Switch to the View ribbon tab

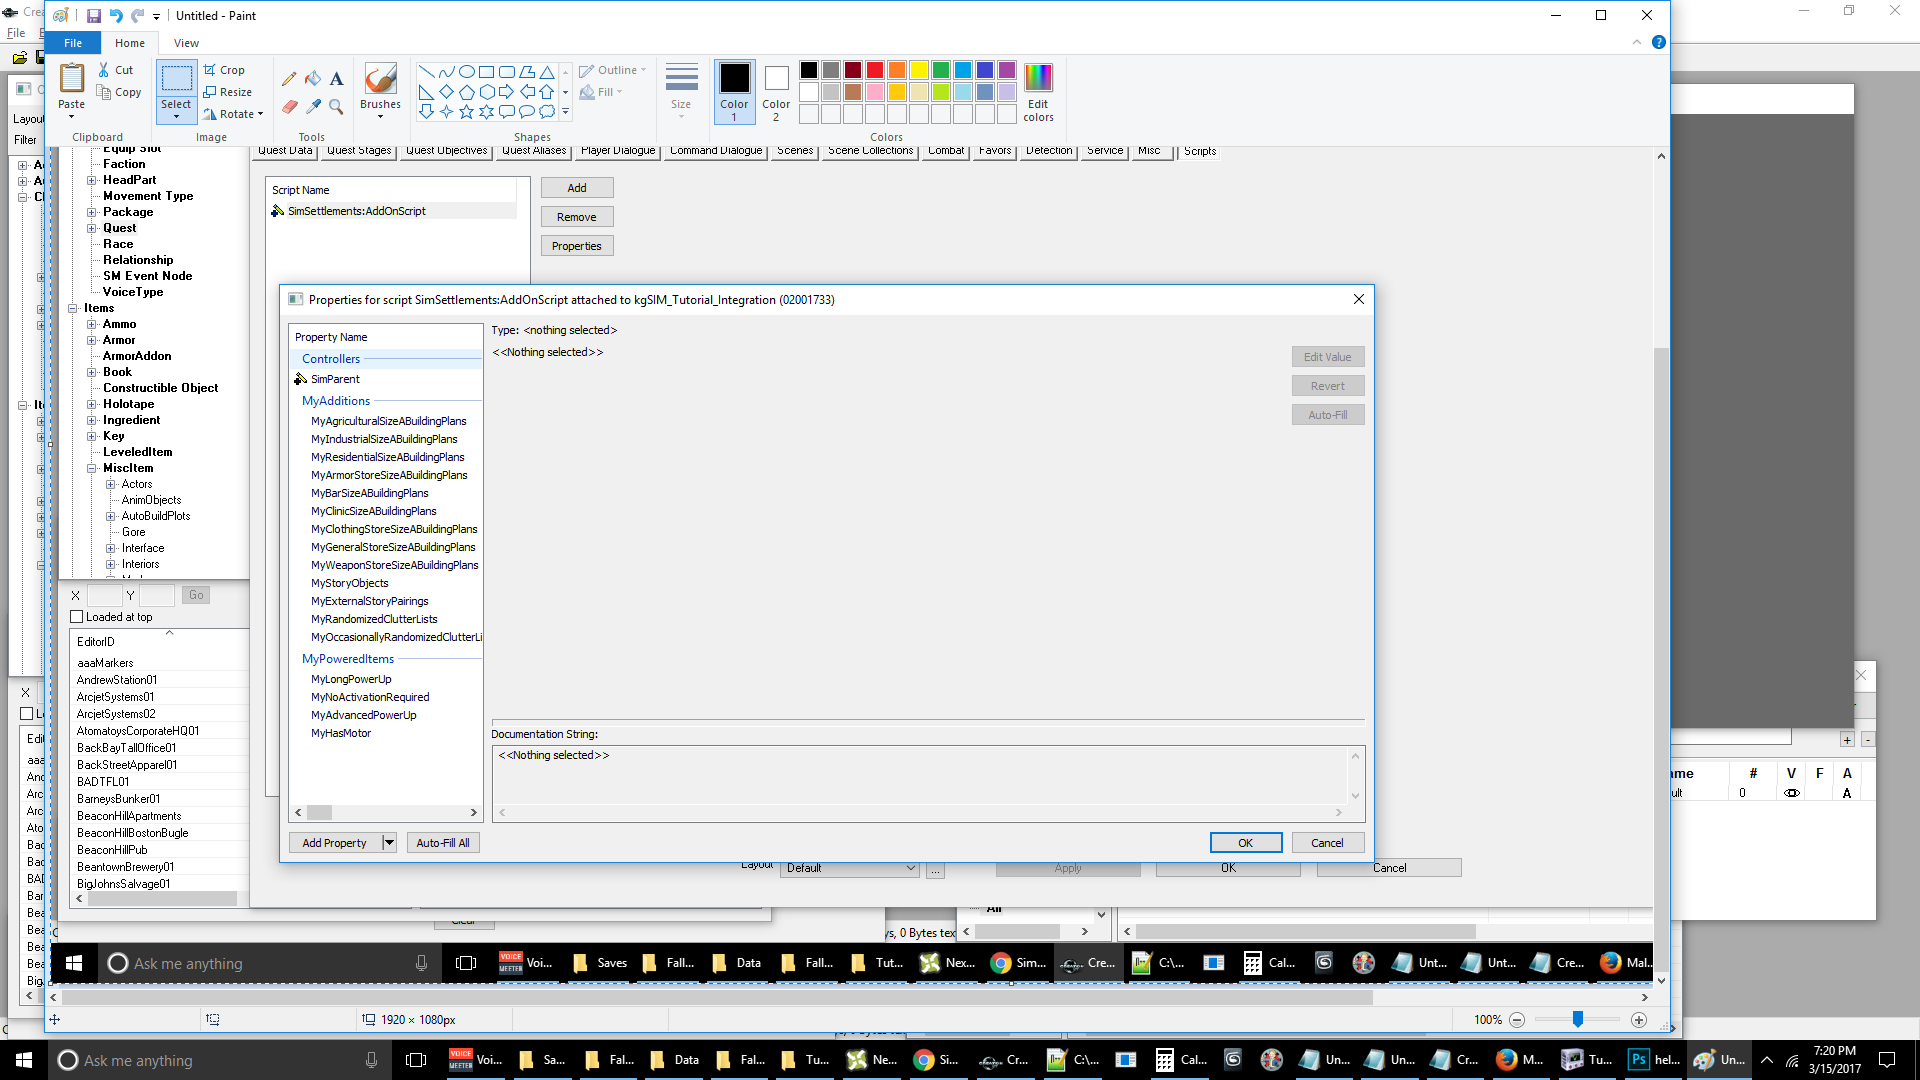(186, 43)
